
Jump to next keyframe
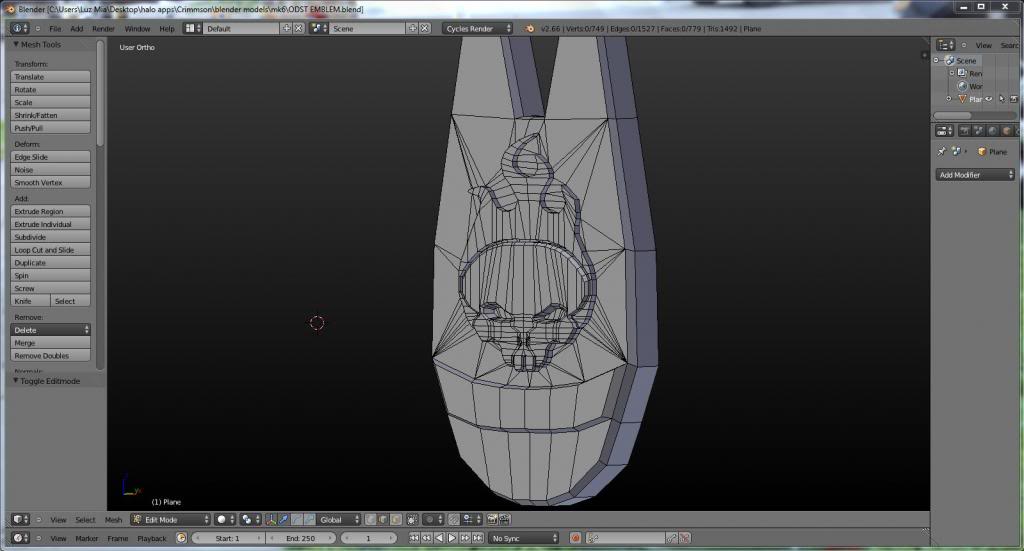465,538
